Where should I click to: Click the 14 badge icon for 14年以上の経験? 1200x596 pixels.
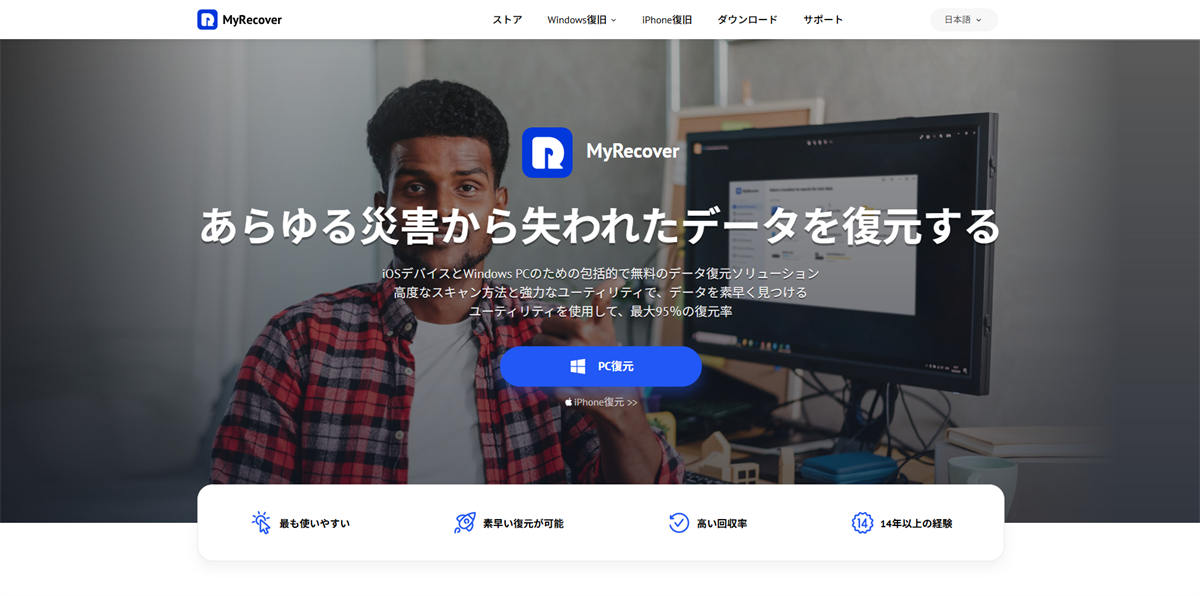[x=862, y=523]
